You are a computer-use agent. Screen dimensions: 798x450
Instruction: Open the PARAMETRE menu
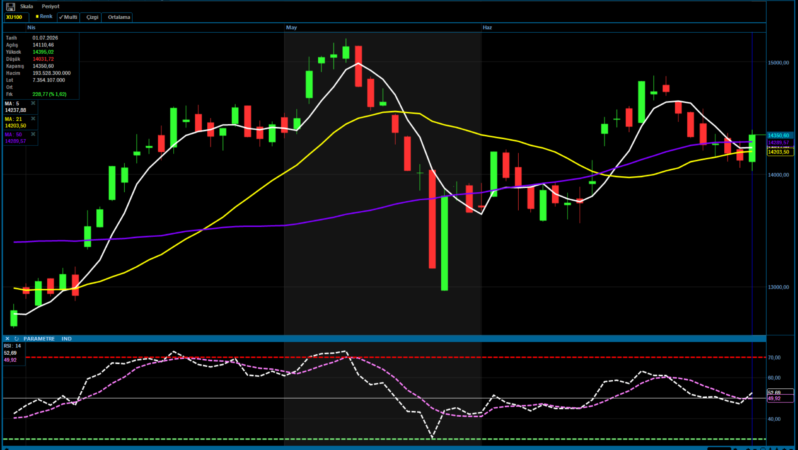(x=39, y=339)
